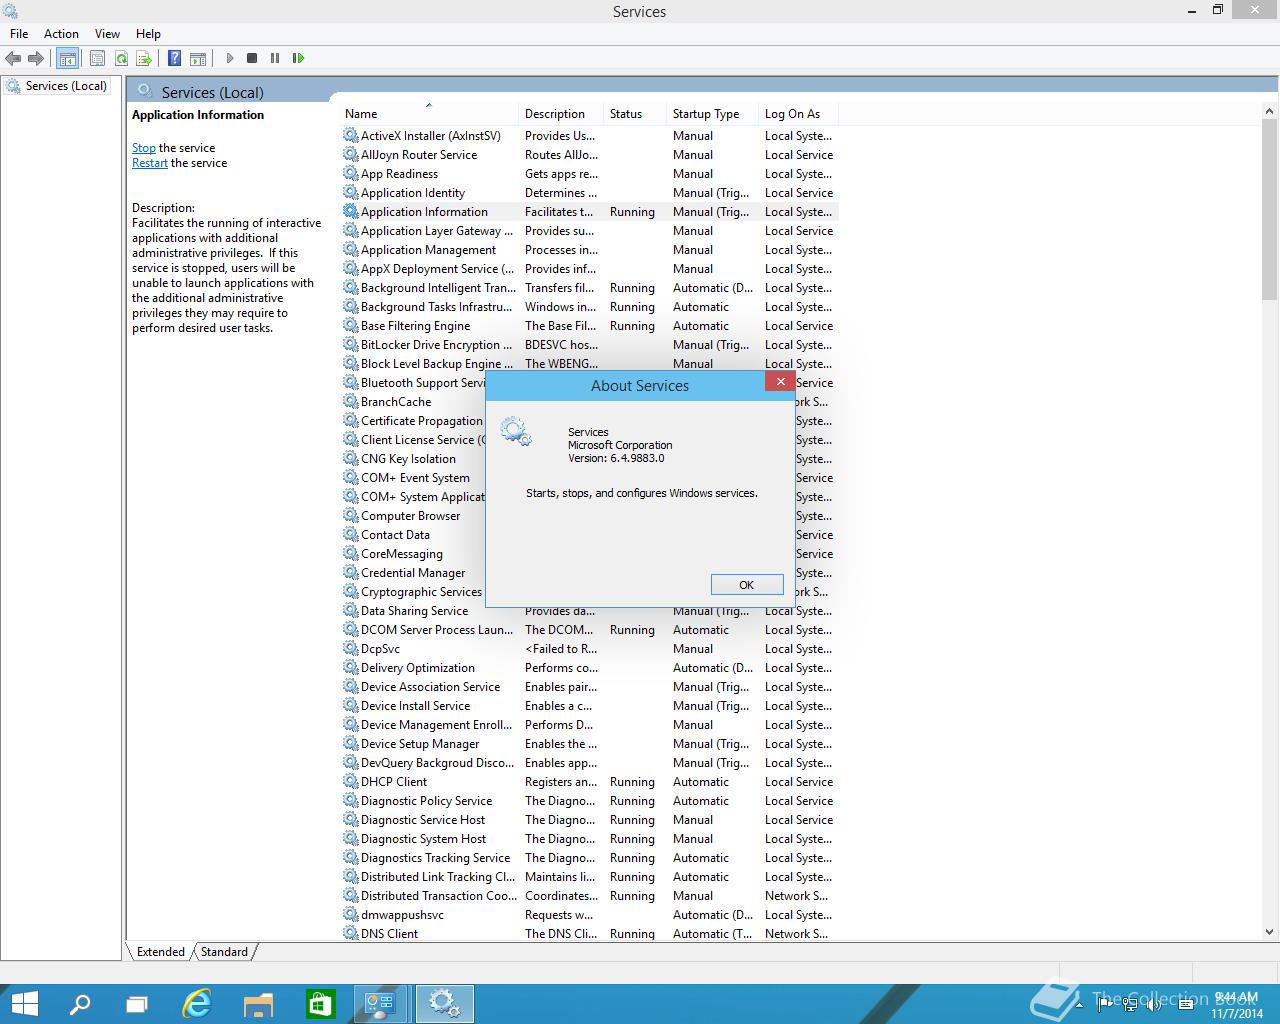Click the vertical scrollbar thumb of the services list
The width and height of the screenshot is (1280, 1024).
point(1270,209)
